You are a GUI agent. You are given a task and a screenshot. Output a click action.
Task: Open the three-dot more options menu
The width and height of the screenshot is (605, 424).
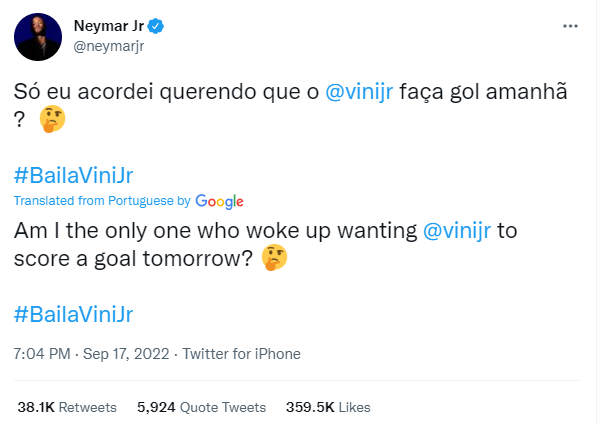tap(570, 25)
